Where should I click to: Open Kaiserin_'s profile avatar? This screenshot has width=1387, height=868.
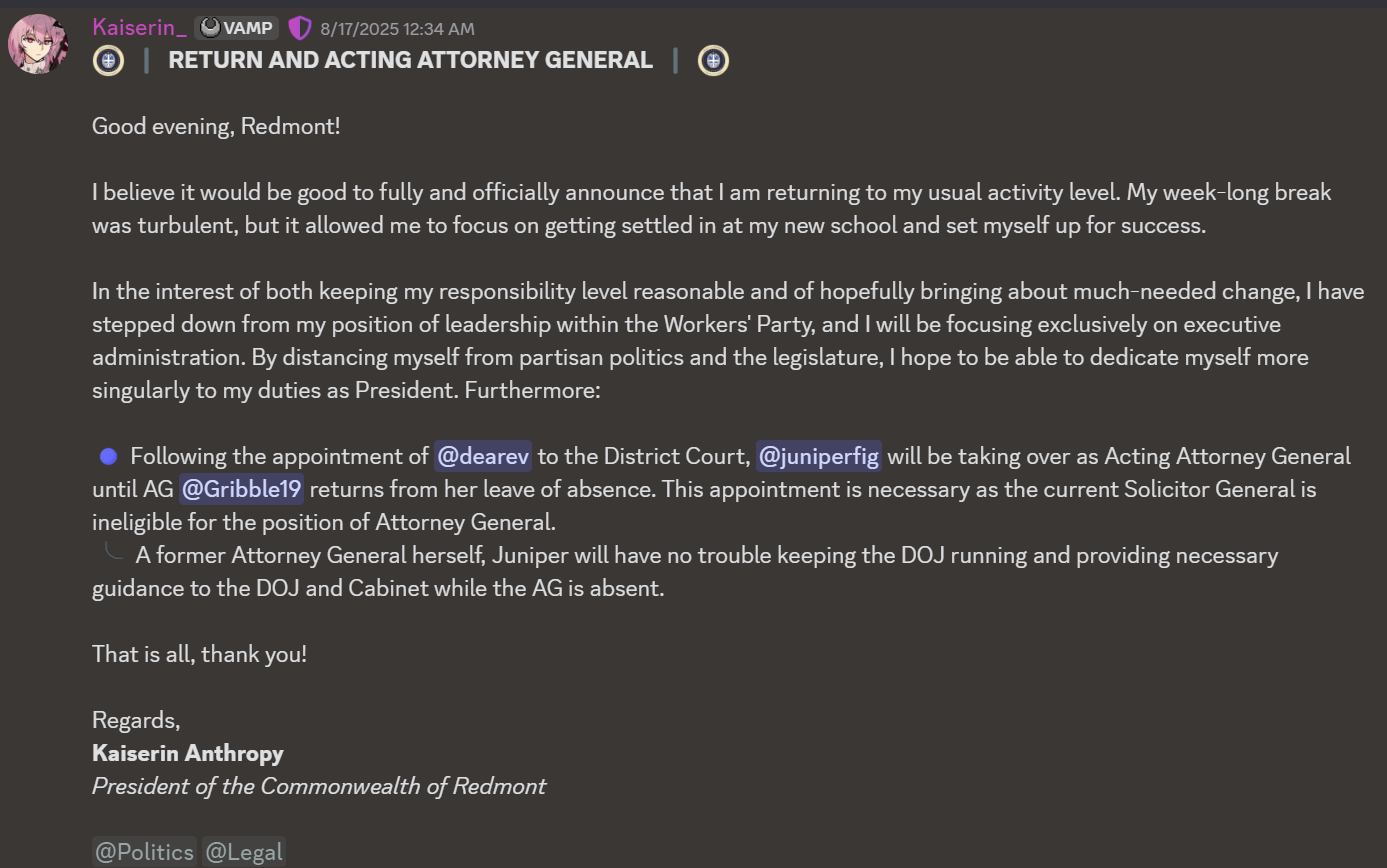pos(38,43)
